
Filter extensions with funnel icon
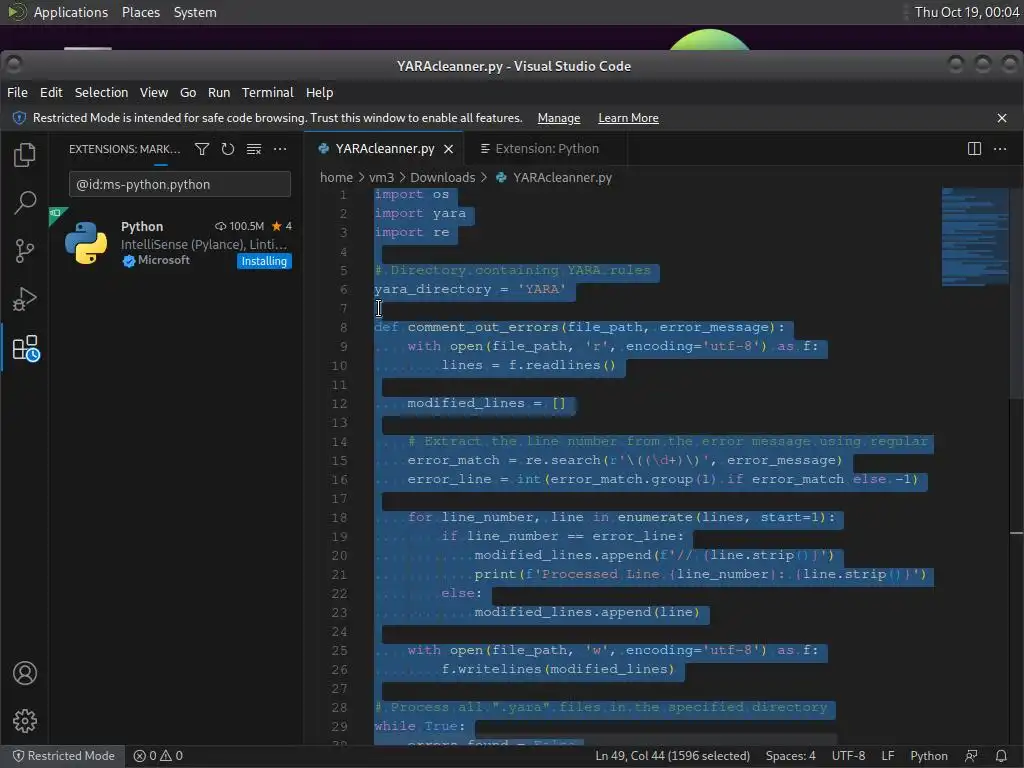click(202, 149)
